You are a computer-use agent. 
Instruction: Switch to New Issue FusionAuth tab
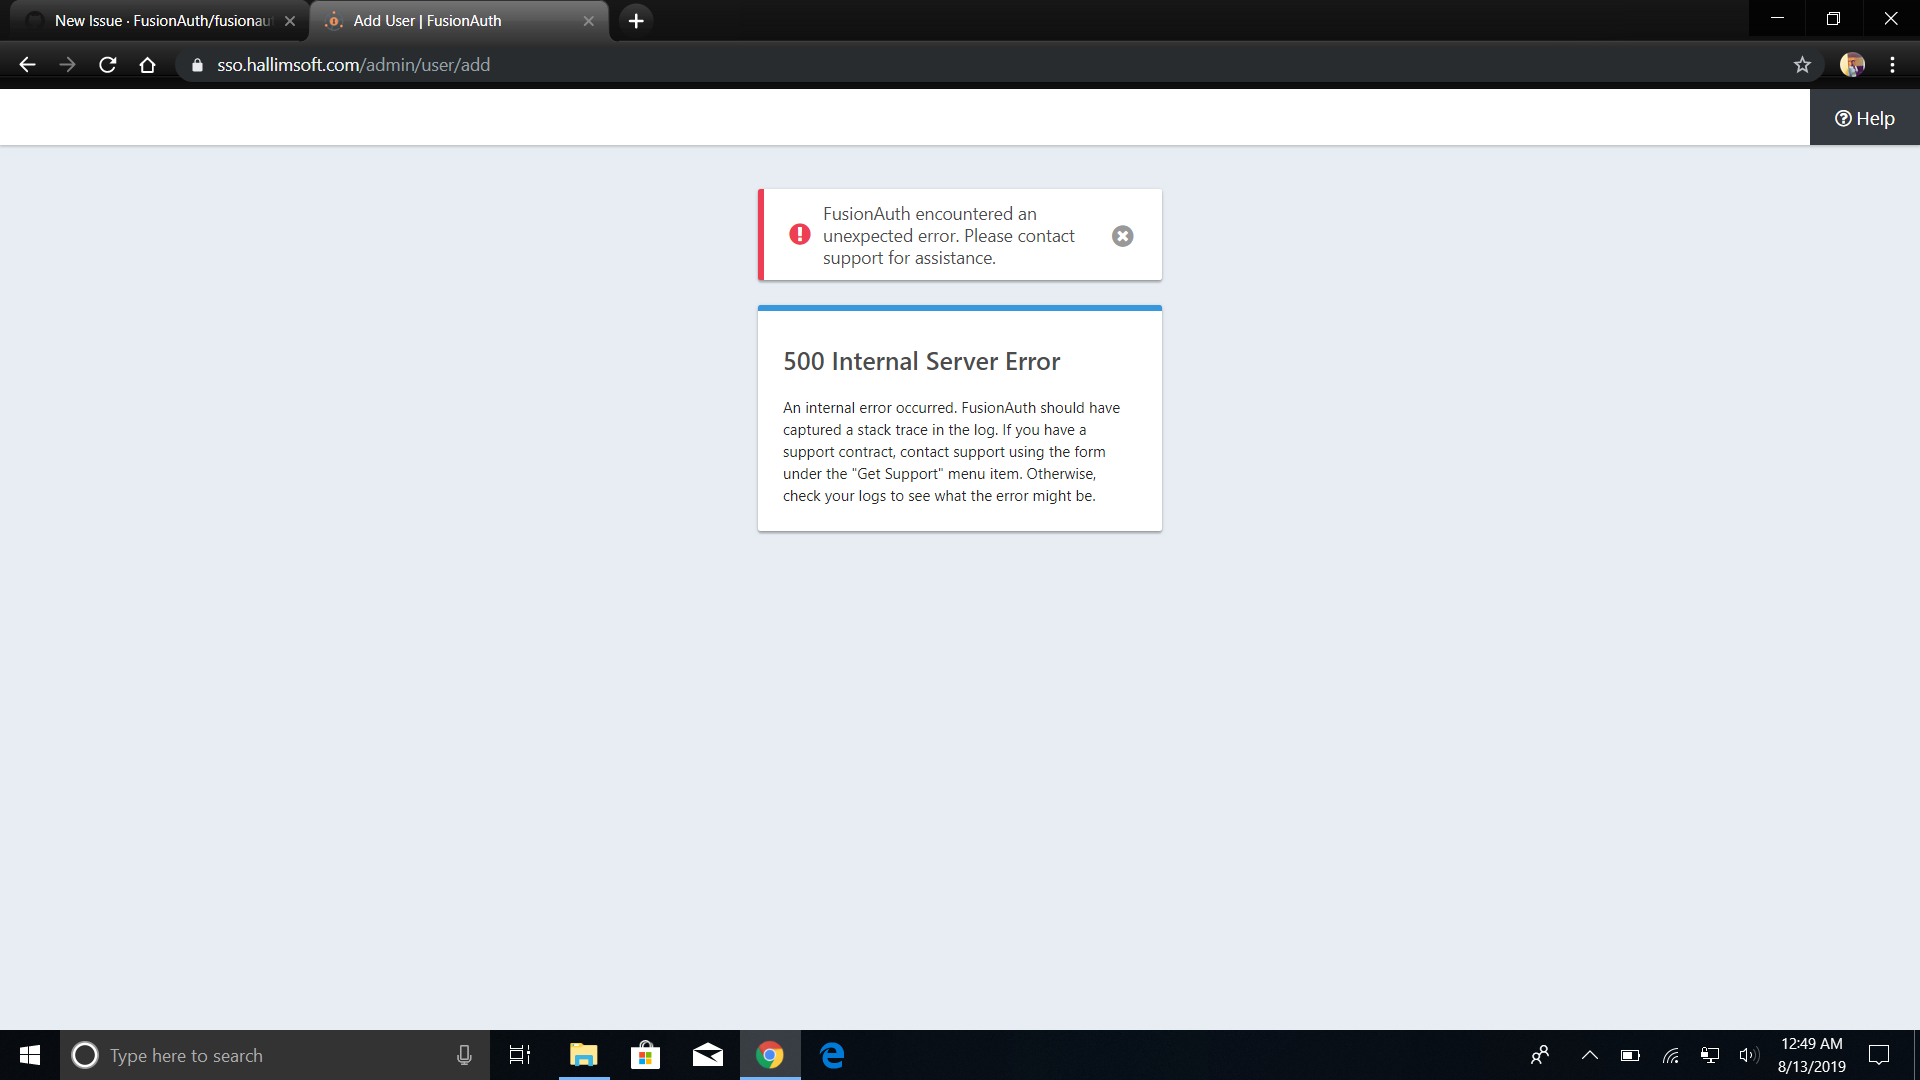160,21
